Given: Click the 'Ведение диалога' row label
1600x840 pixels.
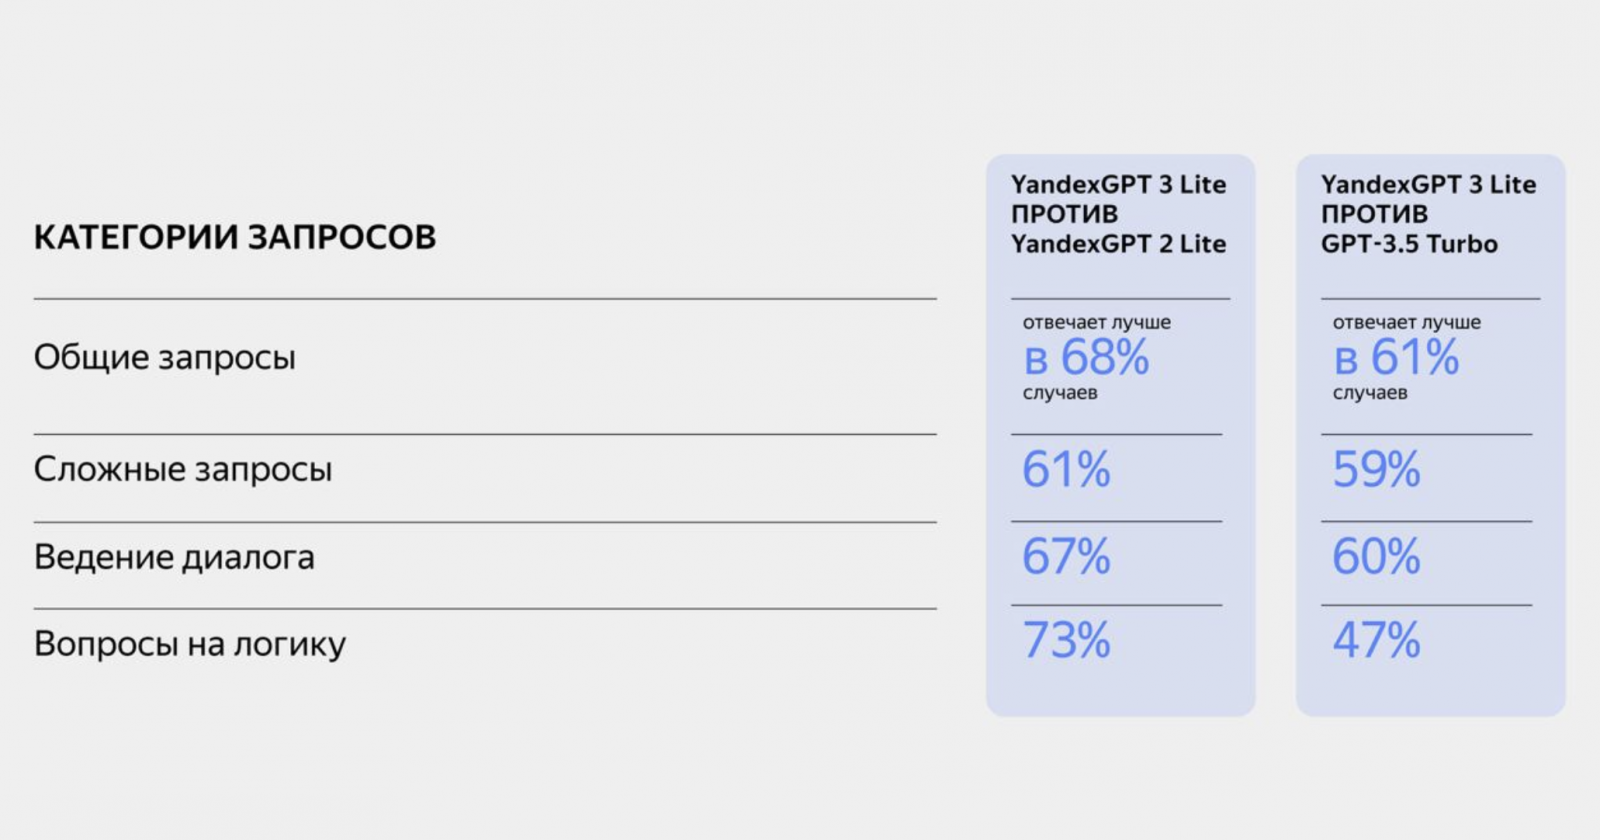Looking at the screenshot, I should coord(174,557).
